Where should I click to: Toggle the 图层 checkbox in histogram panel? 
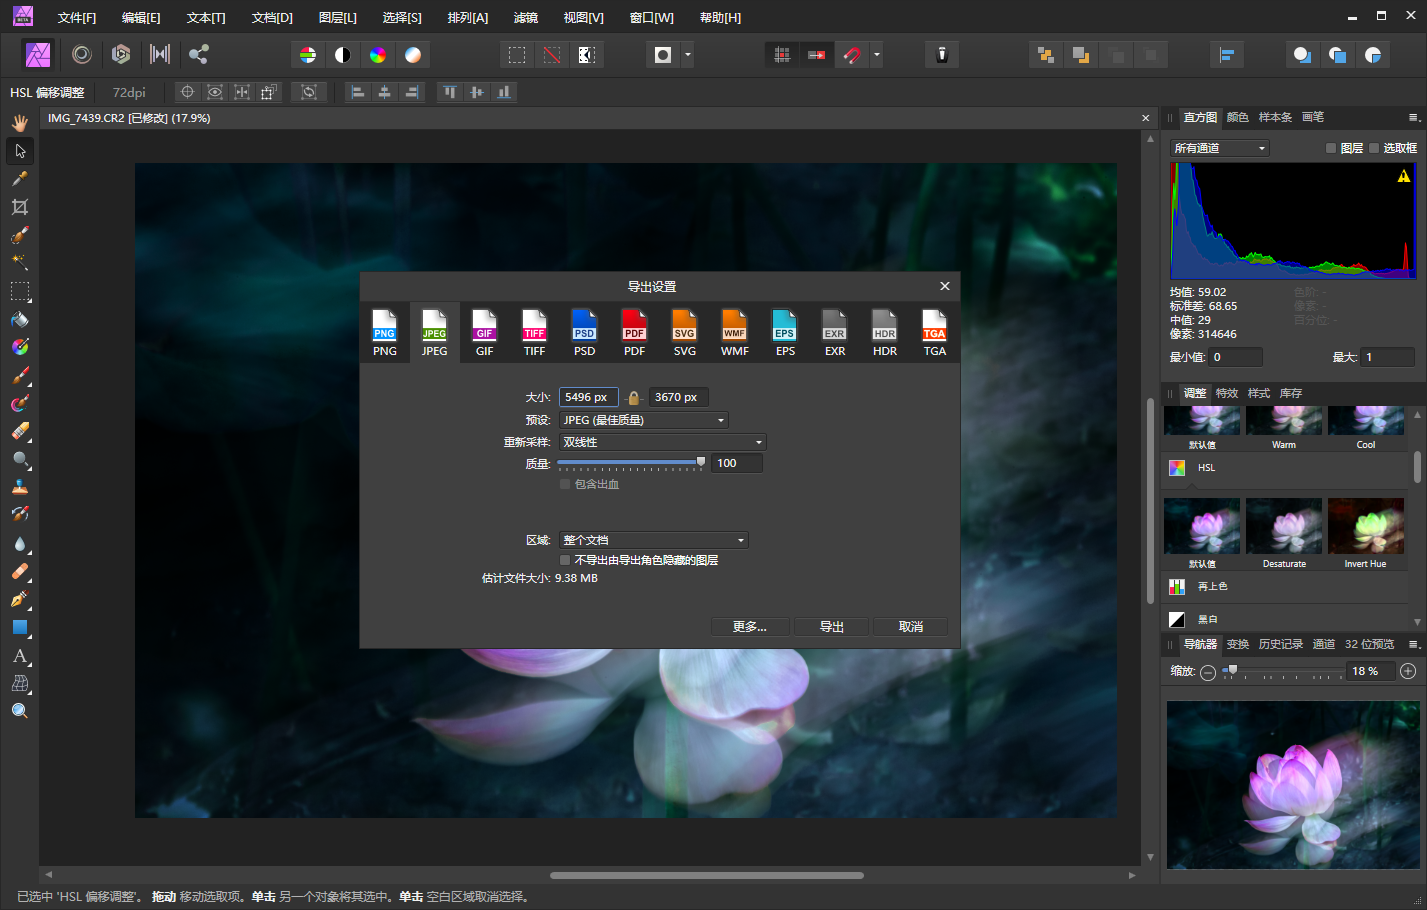(1331, 148)
